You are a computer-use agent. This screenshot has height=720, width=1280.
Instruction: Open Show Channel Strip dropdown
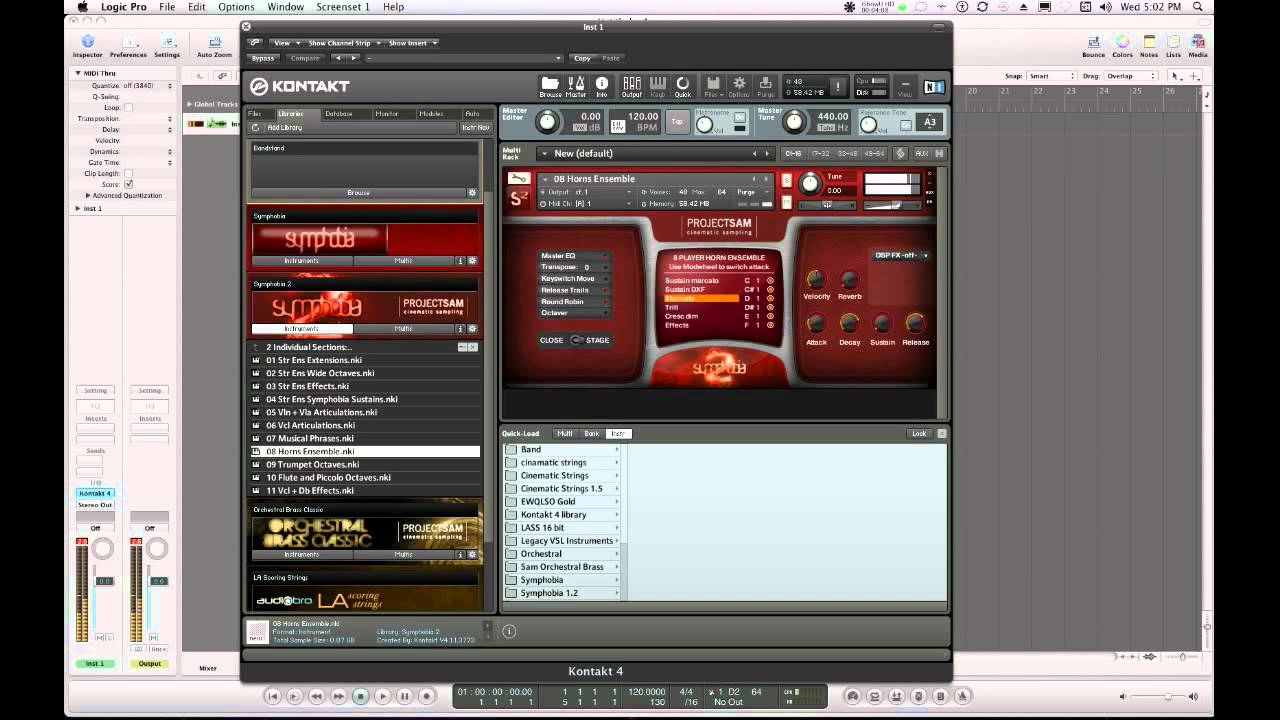[344, 43]
